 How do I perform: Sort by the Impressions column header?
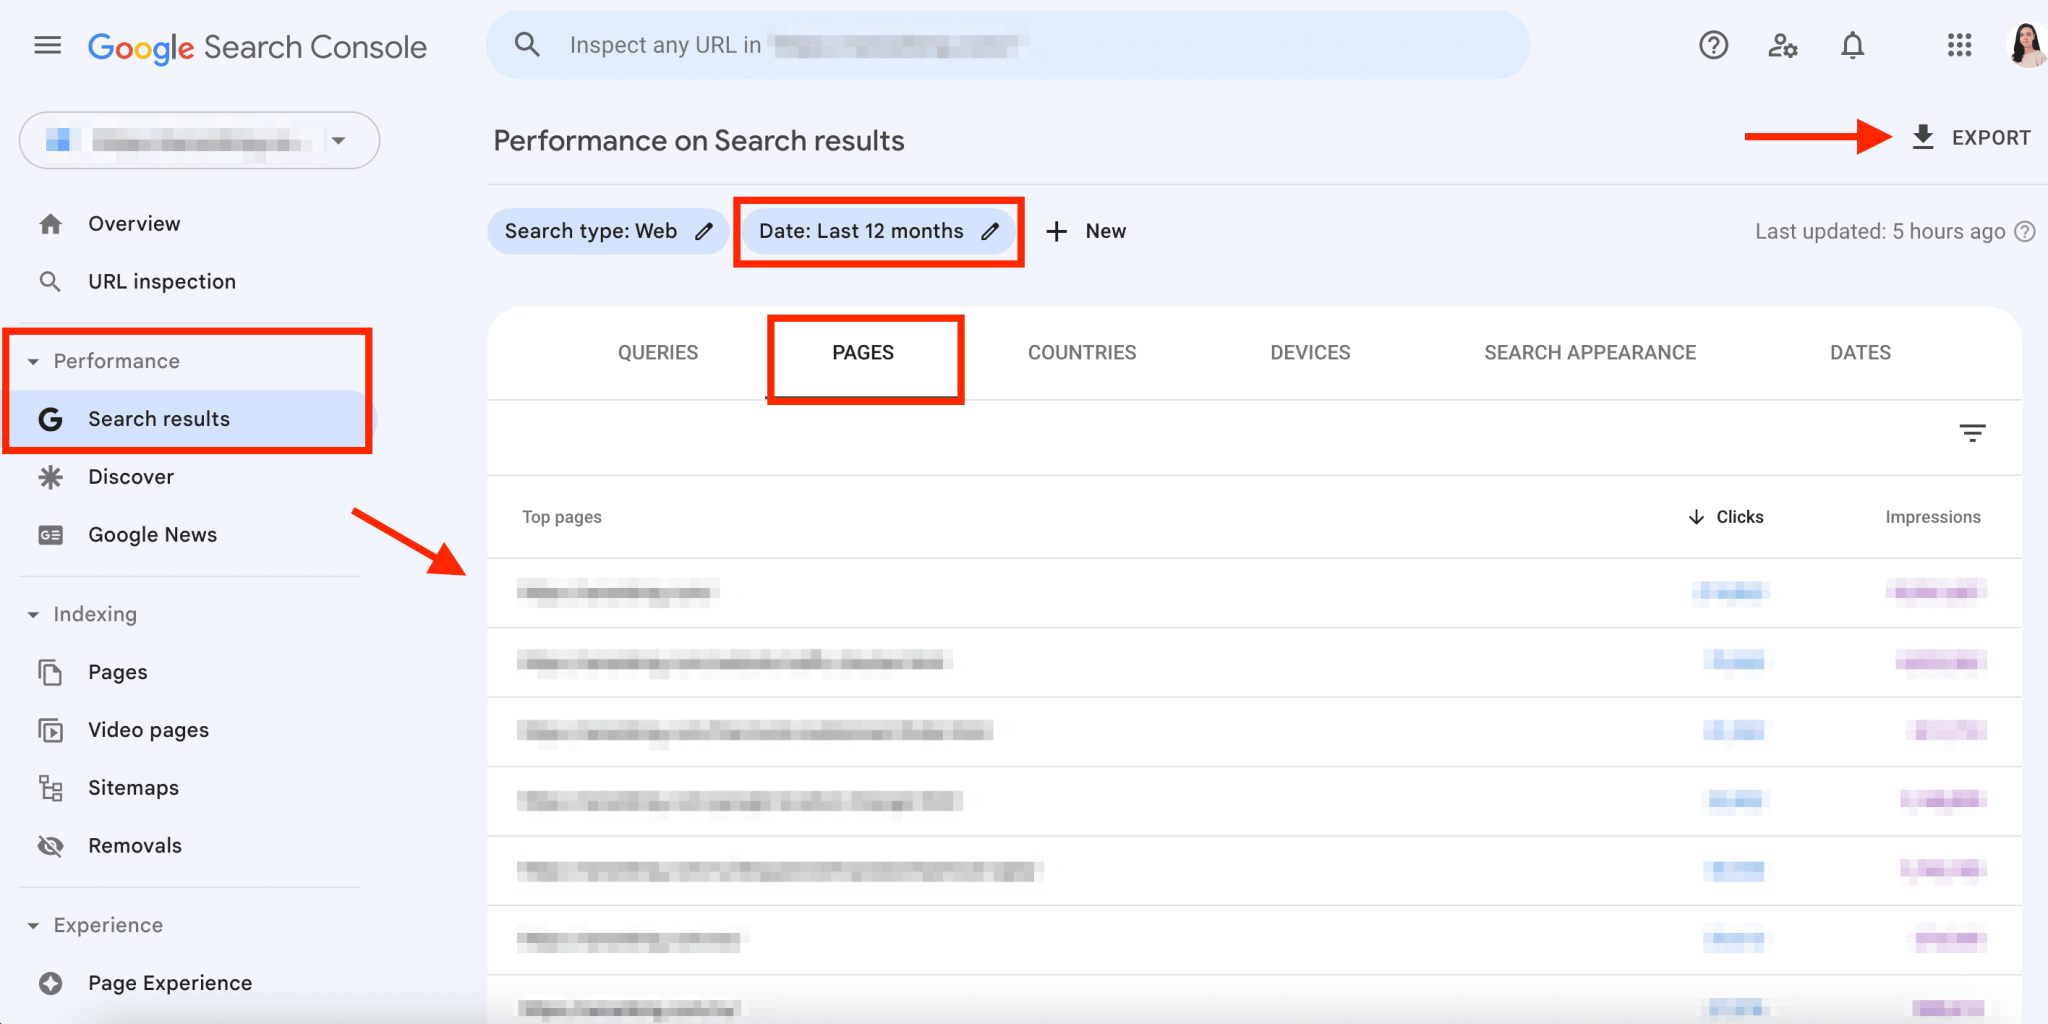pyautogui.click(x=1933, y=517)
